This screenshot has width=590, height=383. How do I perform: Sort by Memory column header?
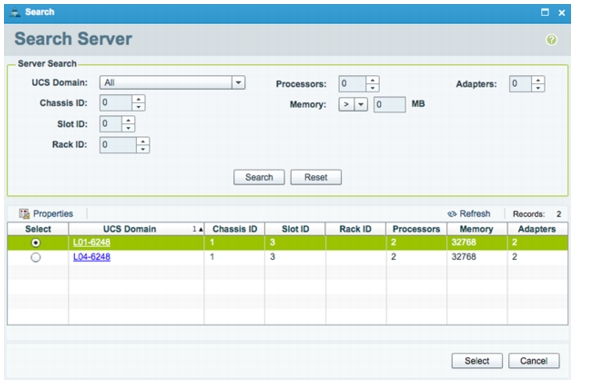click(x=477, y=229)
